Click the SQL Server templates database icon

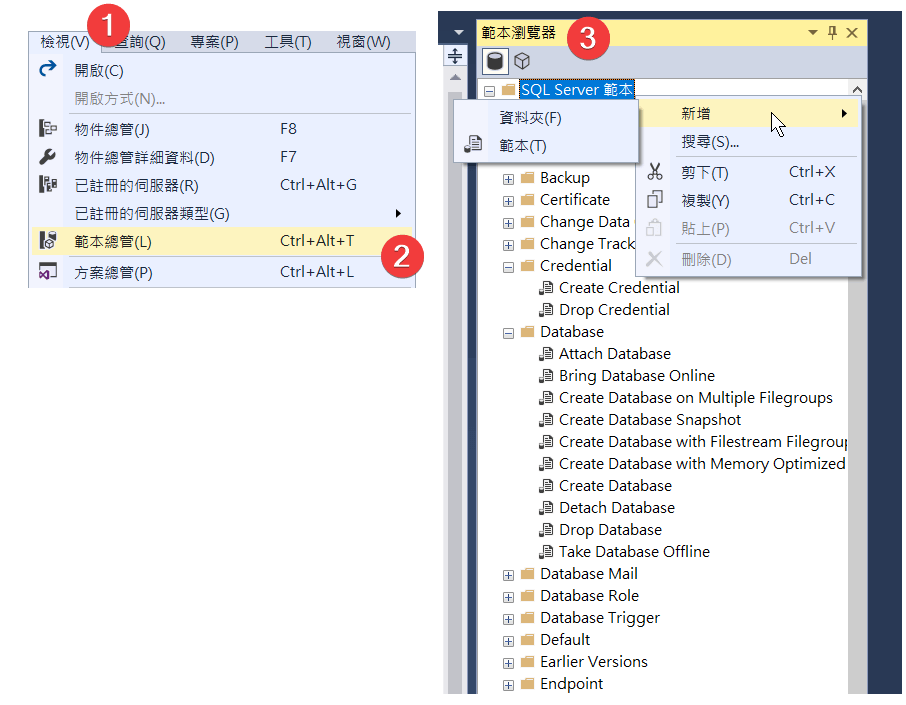495,62
